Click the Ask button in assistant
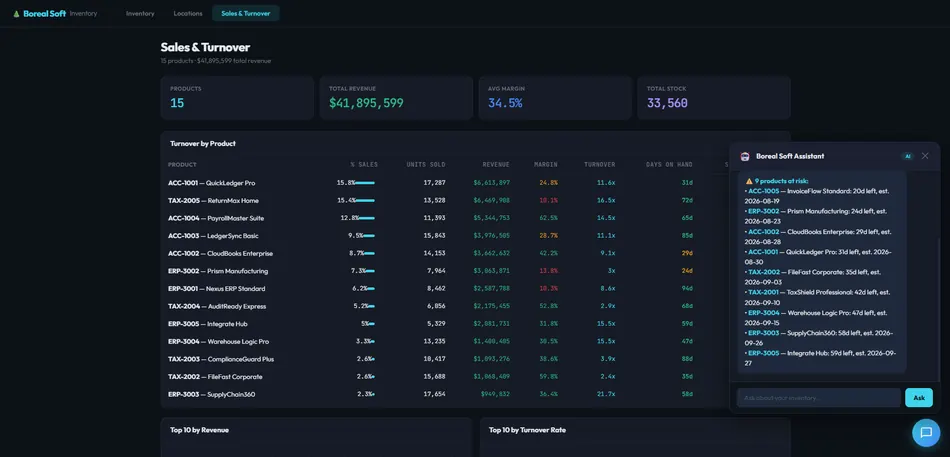This screenshot has width=950, height=457. [918, 398]
